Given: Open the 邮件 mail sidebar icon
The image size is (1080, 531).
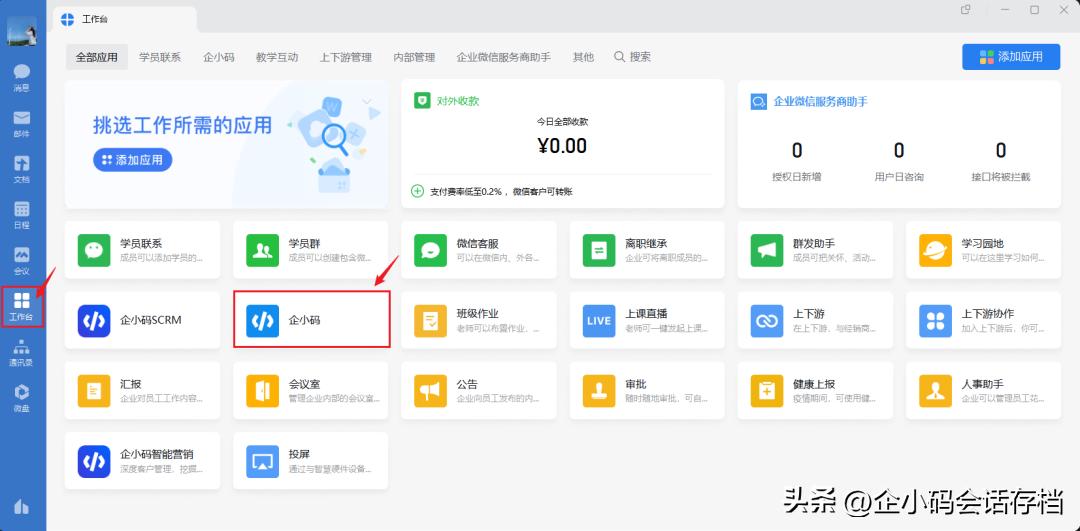Looking at the screenshot, I should tap(22, 123).
